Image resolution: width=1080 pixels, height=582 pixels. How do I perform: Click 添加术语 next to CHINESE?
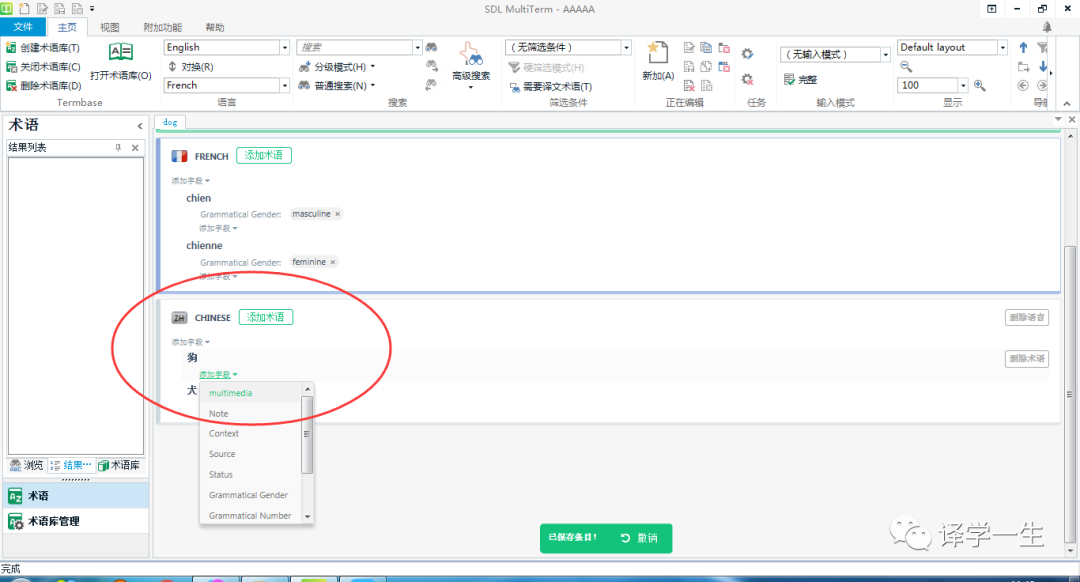tap(266, 318)
